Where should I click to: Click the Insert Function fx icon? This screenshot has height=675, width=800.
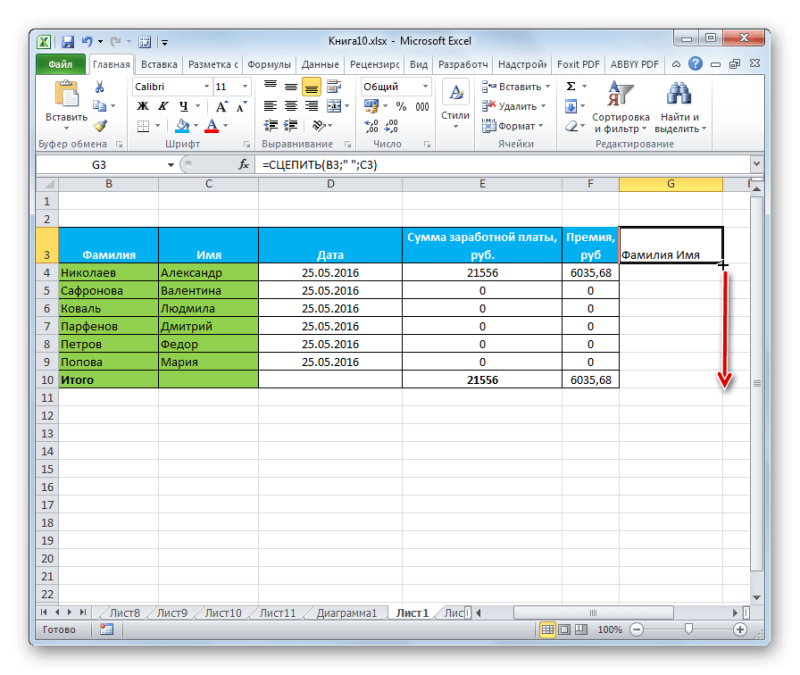tap(244, 165)
